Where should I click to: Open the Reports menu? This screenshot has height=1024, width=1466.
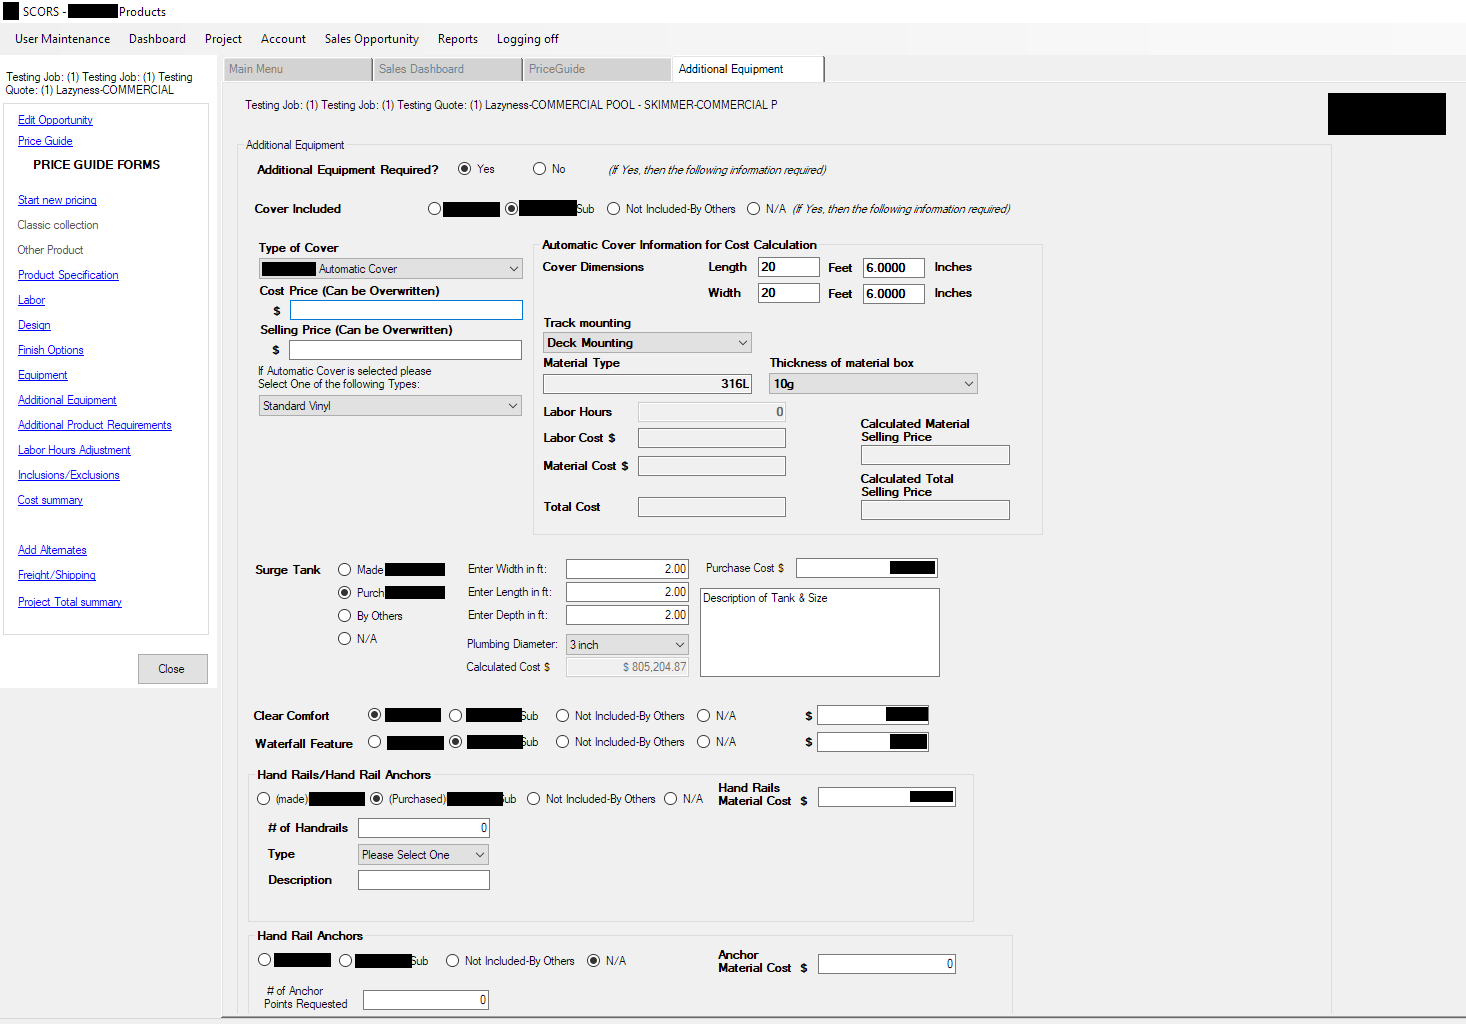(457, 39)
